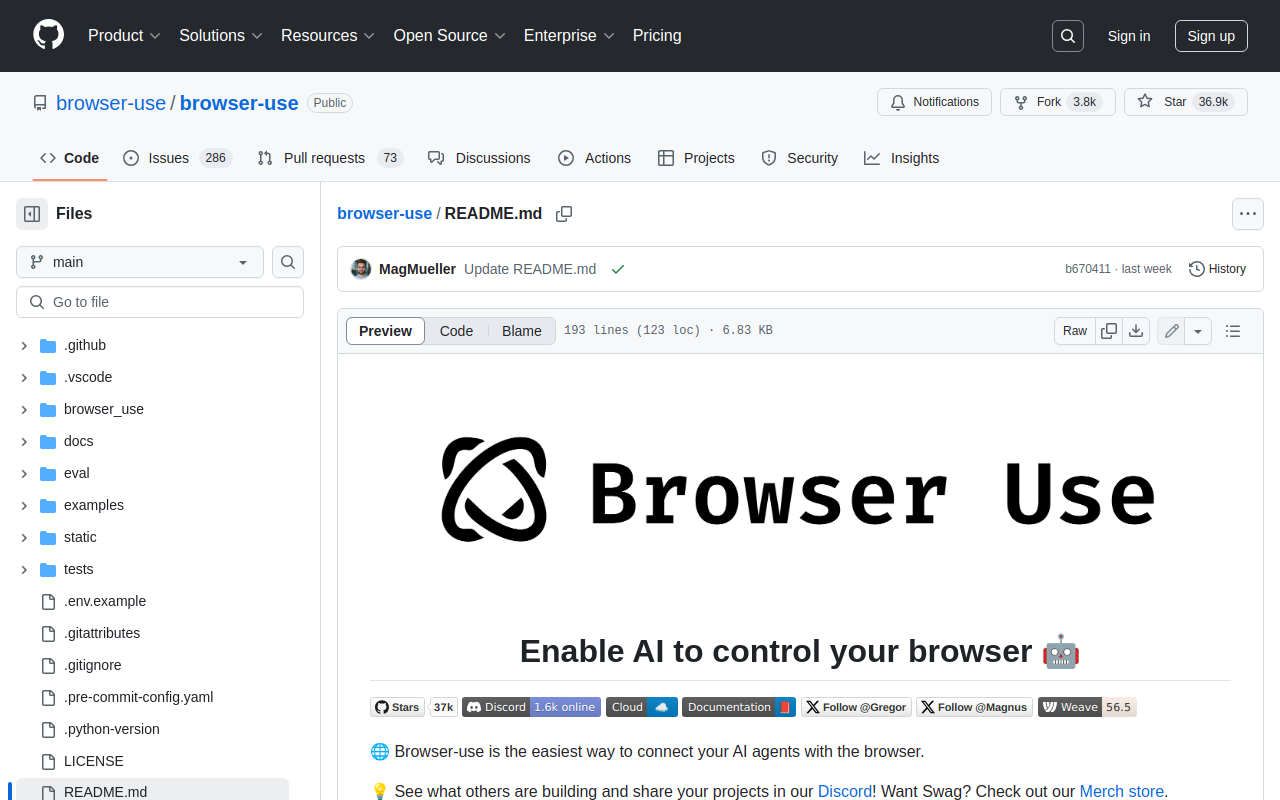Image resolution: width=1280 pixels, height=800 pixels.
Task: Switch to Blame view toggle
Action: click(x=522, y=331)
